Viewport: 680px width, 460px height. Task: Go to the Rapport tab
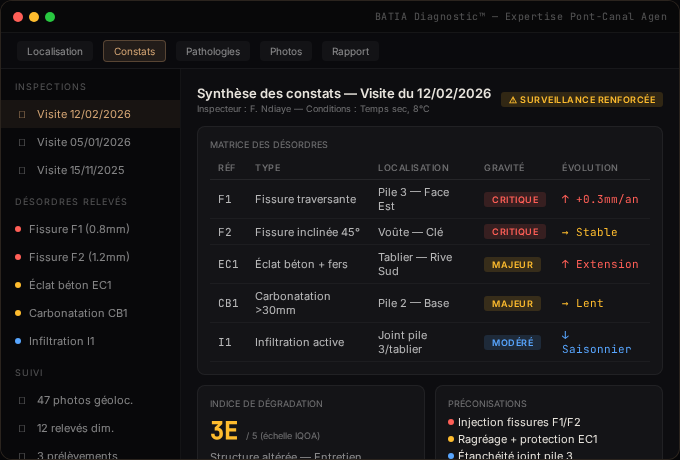pyautogui.click(x=350, y=51)
